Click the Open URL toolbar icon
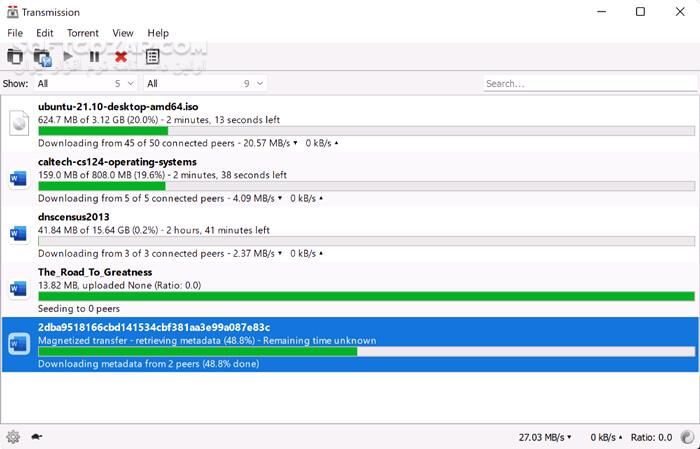 (x=42, y=57)
